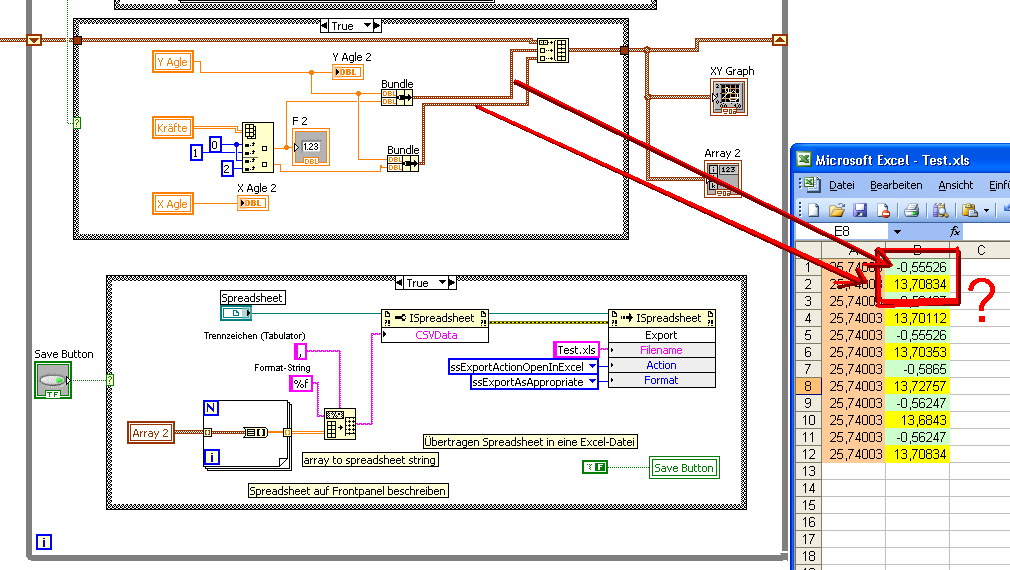Open Excel Datei menu

point(841,185)
